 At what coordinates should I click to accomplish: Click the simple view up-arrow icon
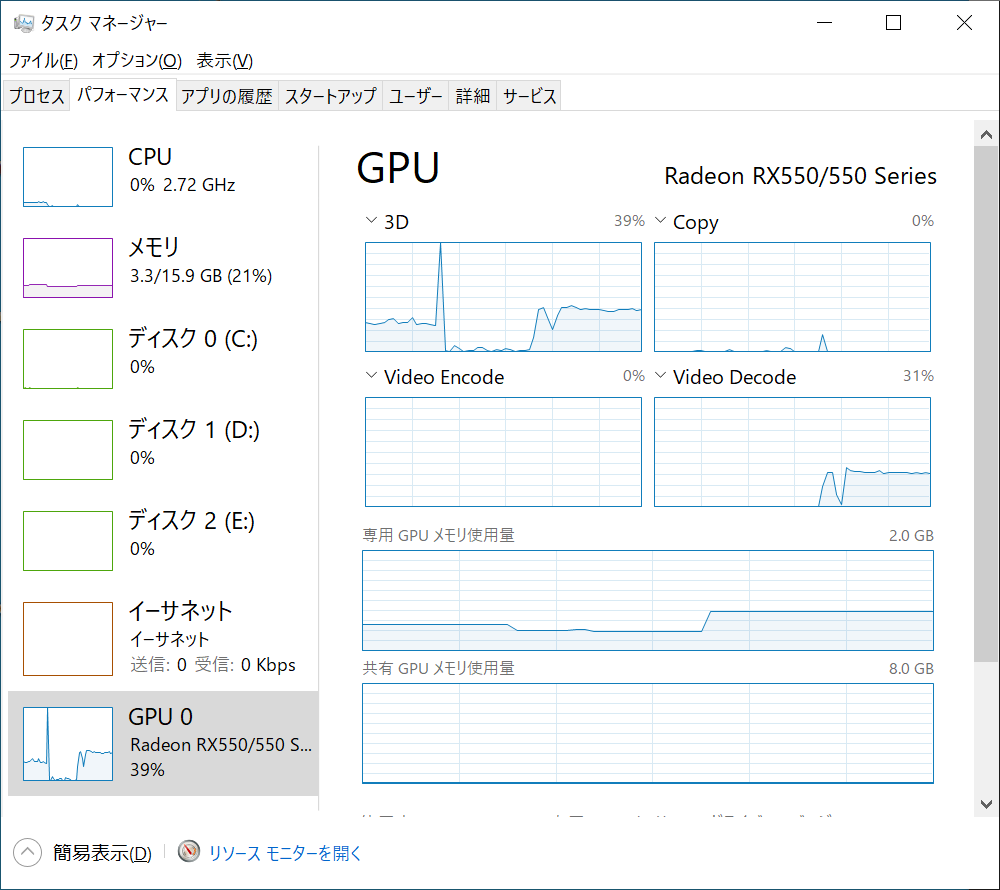27,853
